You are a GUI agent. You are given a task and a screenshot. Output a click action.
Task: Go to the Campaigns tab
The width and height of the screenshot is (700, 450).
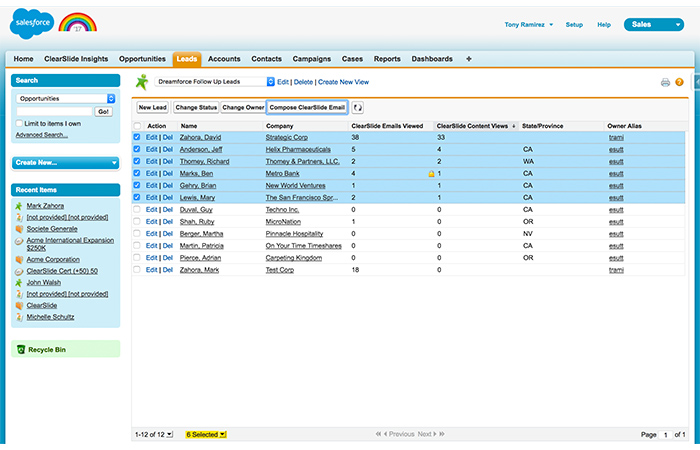(312, 59)
